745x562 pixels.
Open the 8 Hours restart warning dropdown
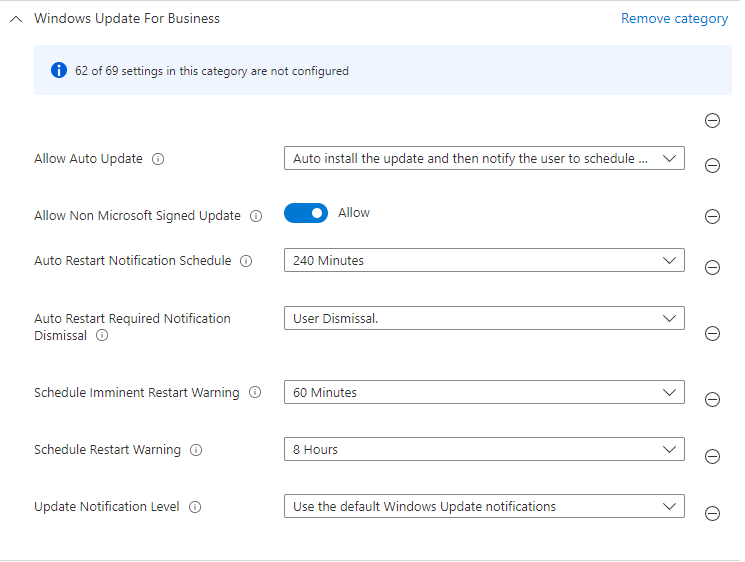pyautogui.click(x=484, y=449)
